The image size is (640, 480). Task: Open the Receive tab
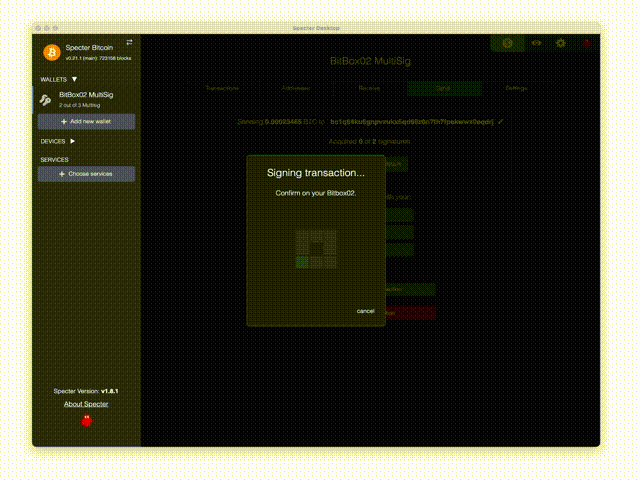(369, 88)
